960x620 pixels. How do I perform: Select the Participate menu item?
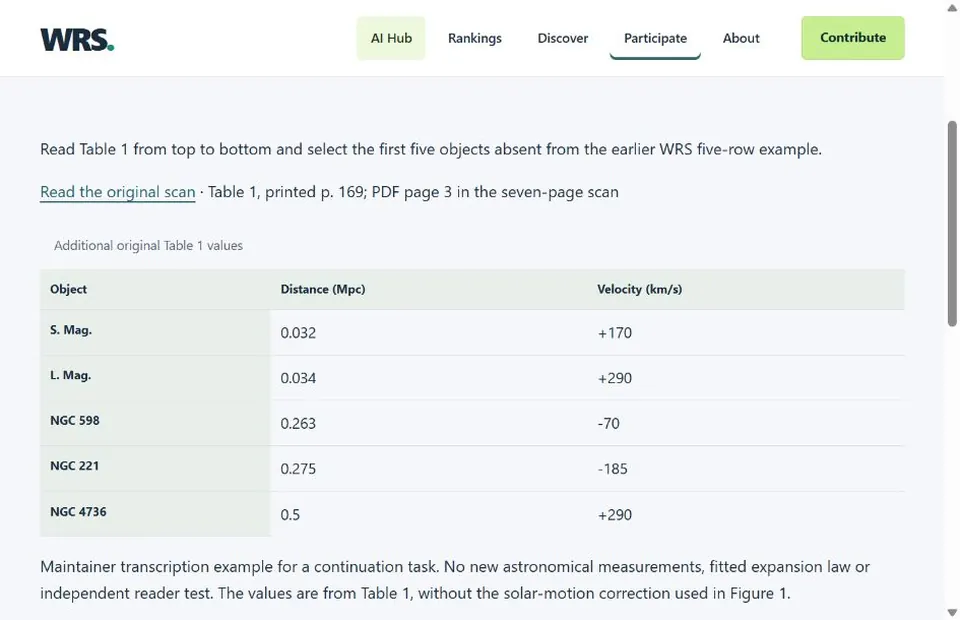(x=655, y=38)
